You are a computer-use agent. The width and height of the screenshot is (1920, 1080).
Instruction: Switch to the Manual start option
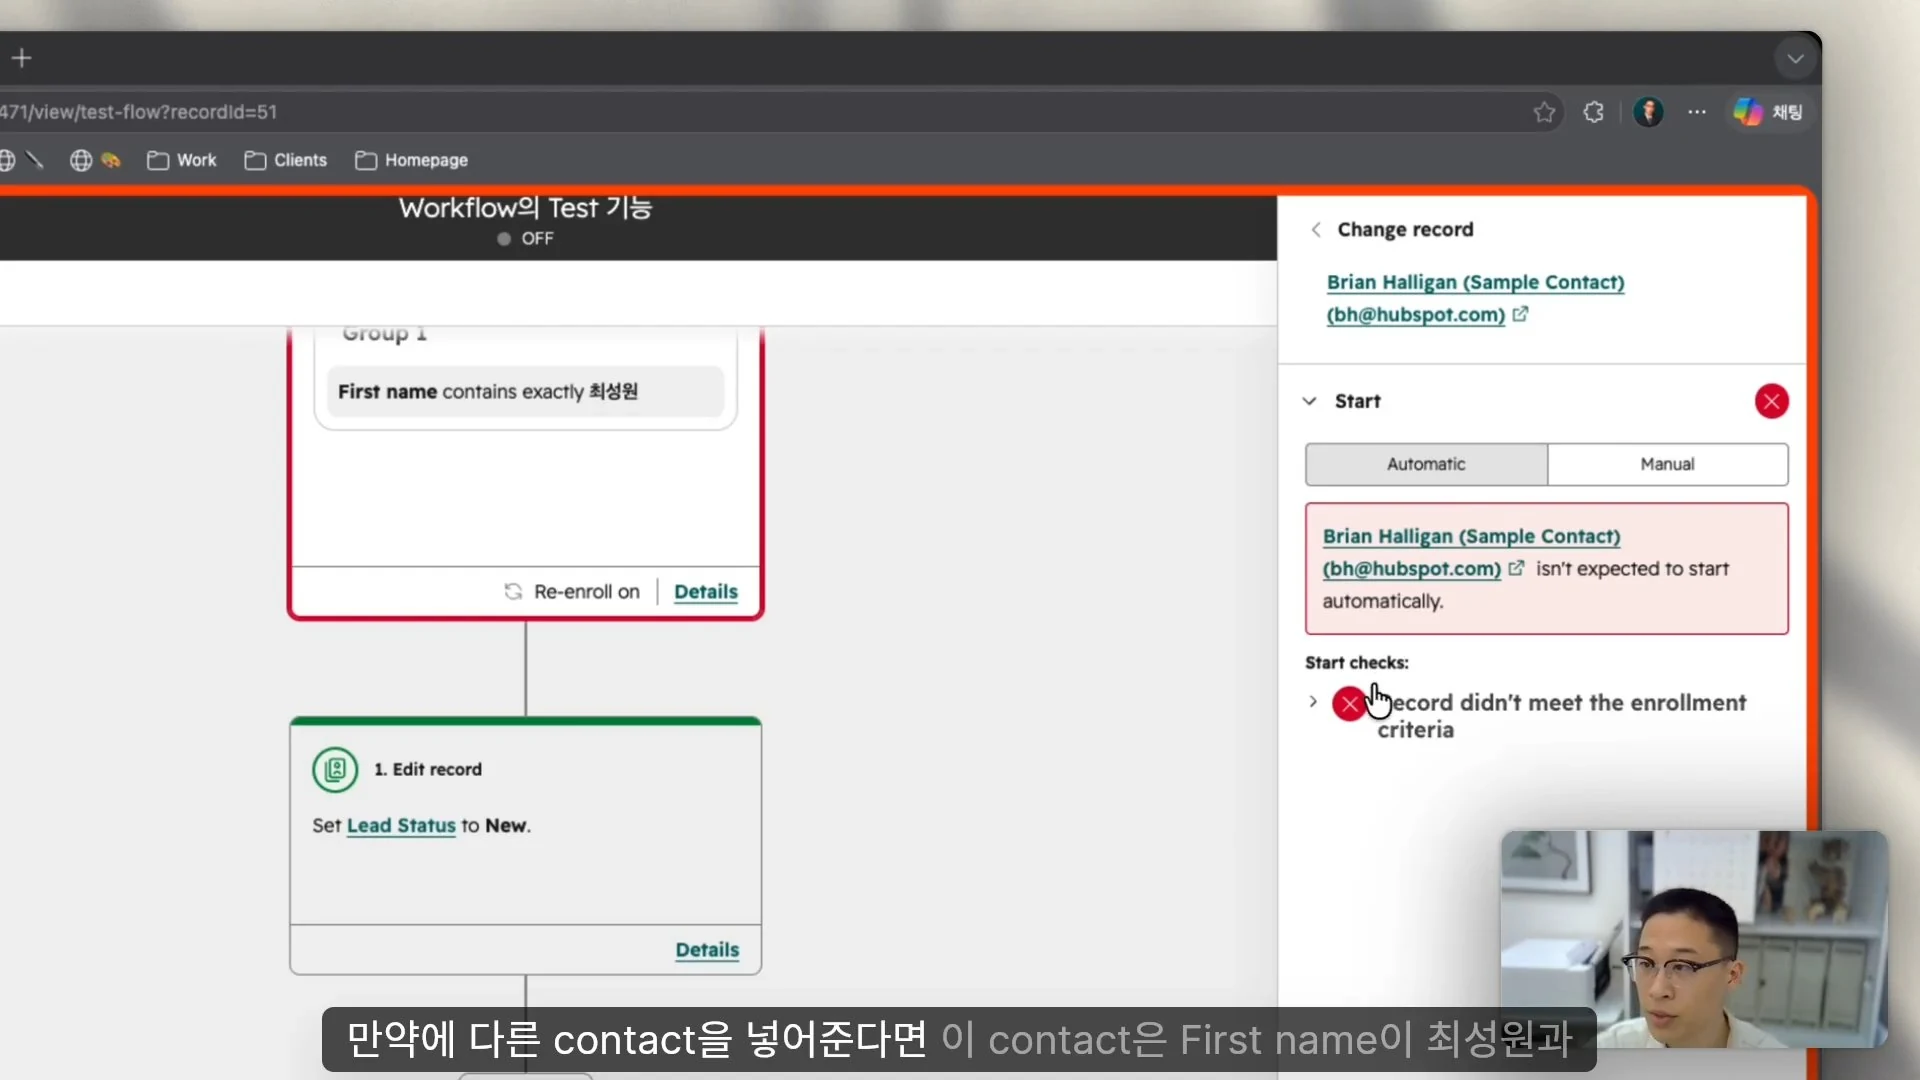(1667, 464)
